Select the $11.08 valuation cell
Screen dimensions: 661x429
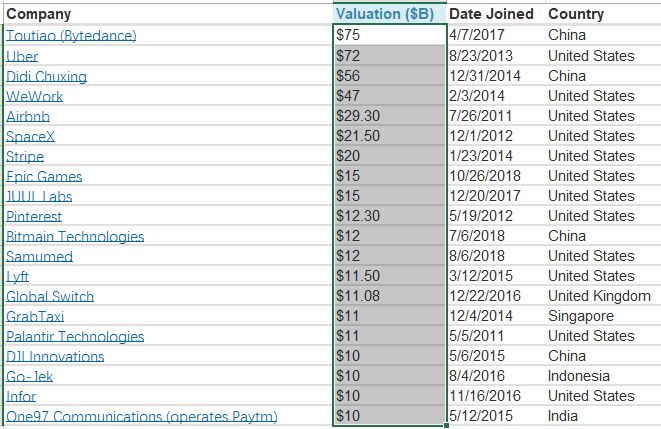click(390, 296)
